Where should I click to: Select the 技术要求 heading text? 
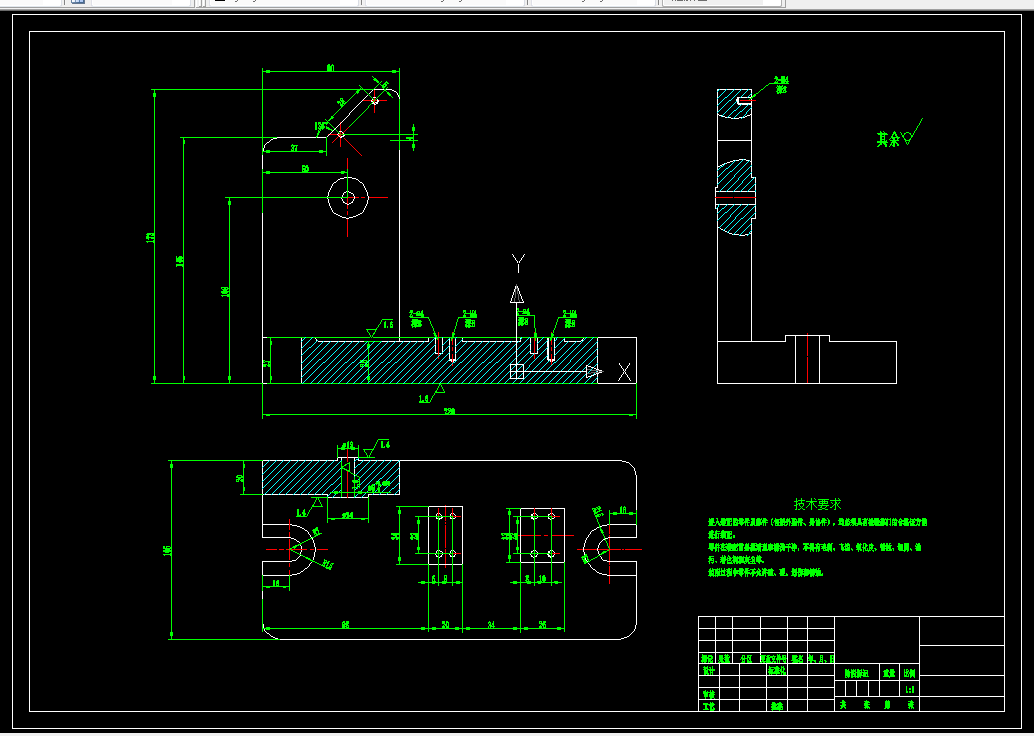pos(817,505)
